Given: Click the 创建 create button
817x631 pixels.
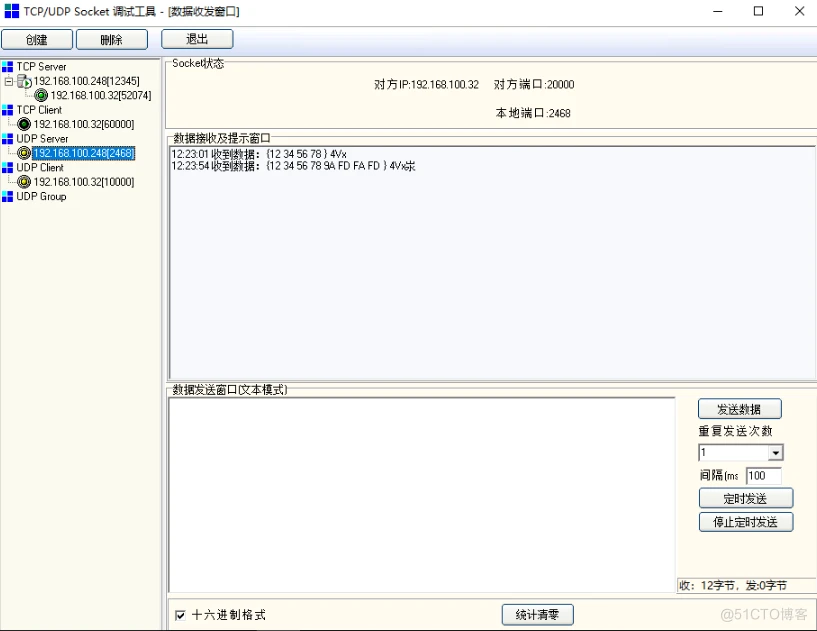Looking at the screenshot, I should pyautogui.click(x=36, y=39).
